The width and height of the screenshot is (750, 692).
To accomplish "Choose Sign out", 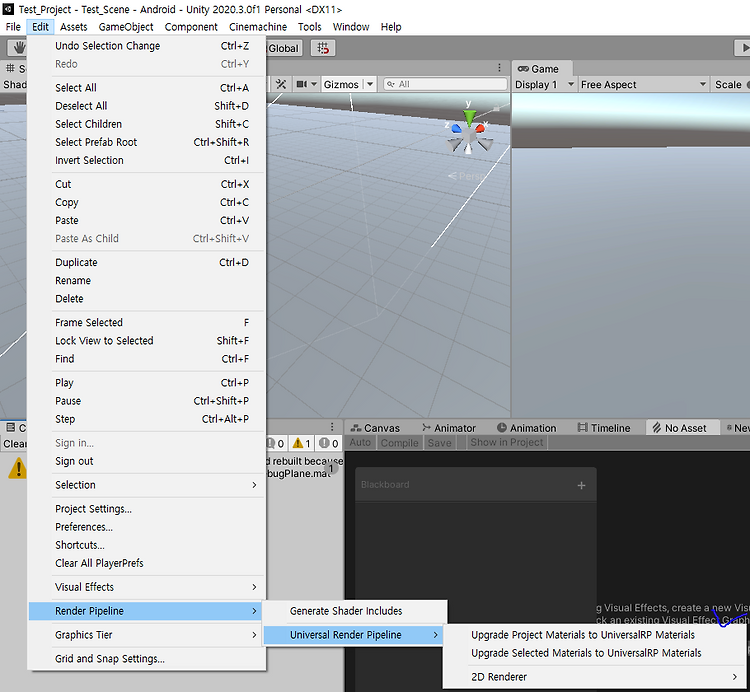I will coord(146,461).
